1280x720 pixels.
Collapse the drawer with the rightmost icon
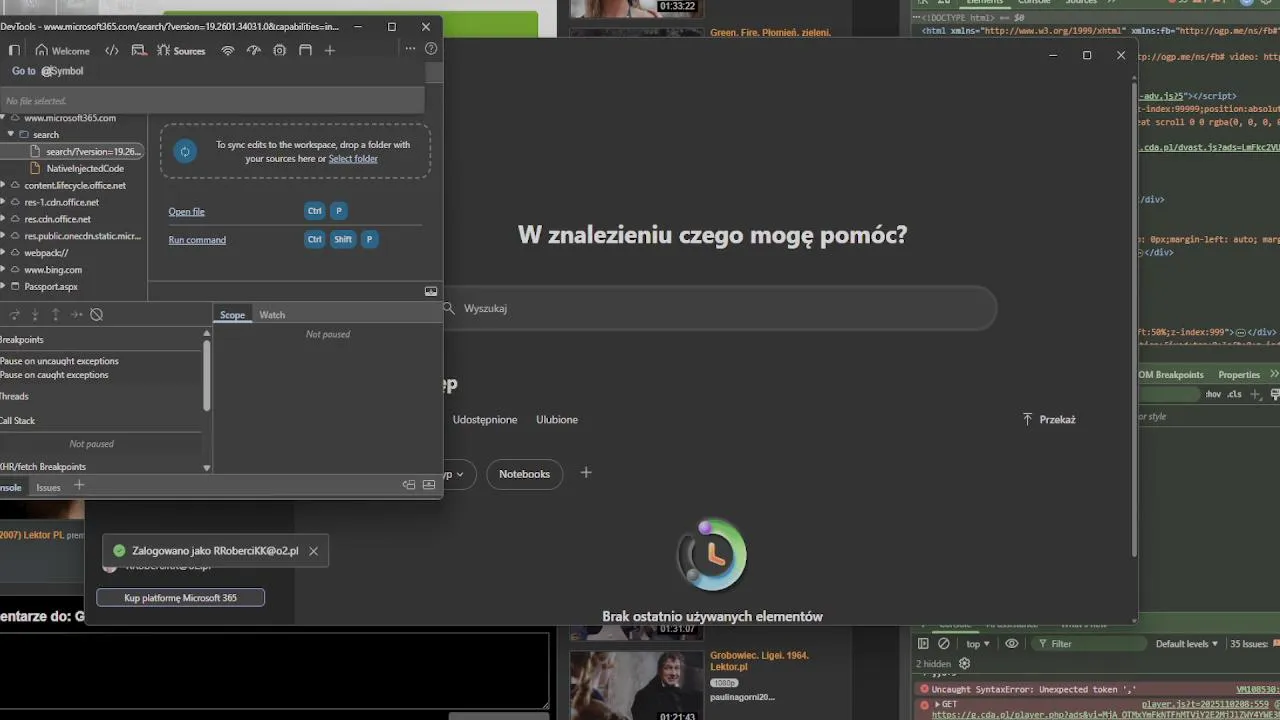click(429, 485)
